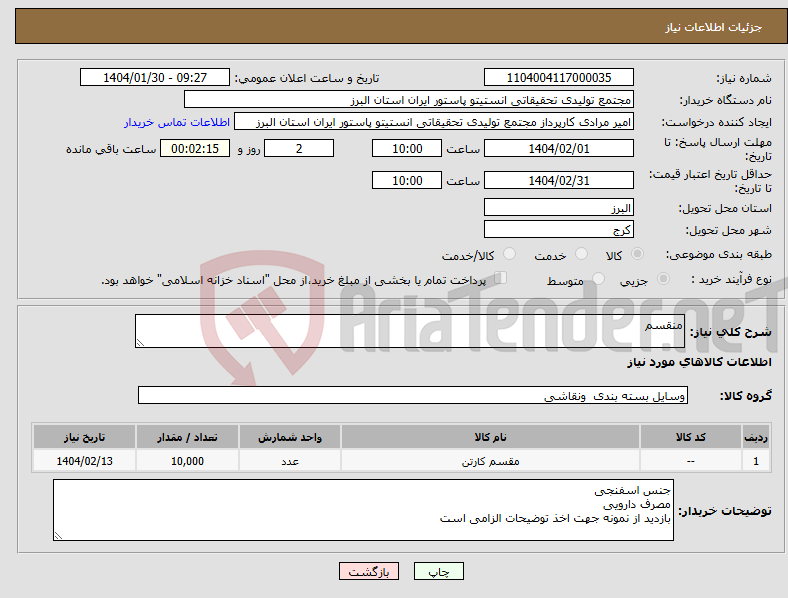Click the گروه کالا field وسایل بسته بندی
Viewport: 788px width, 598px height.
pos(413,395)
